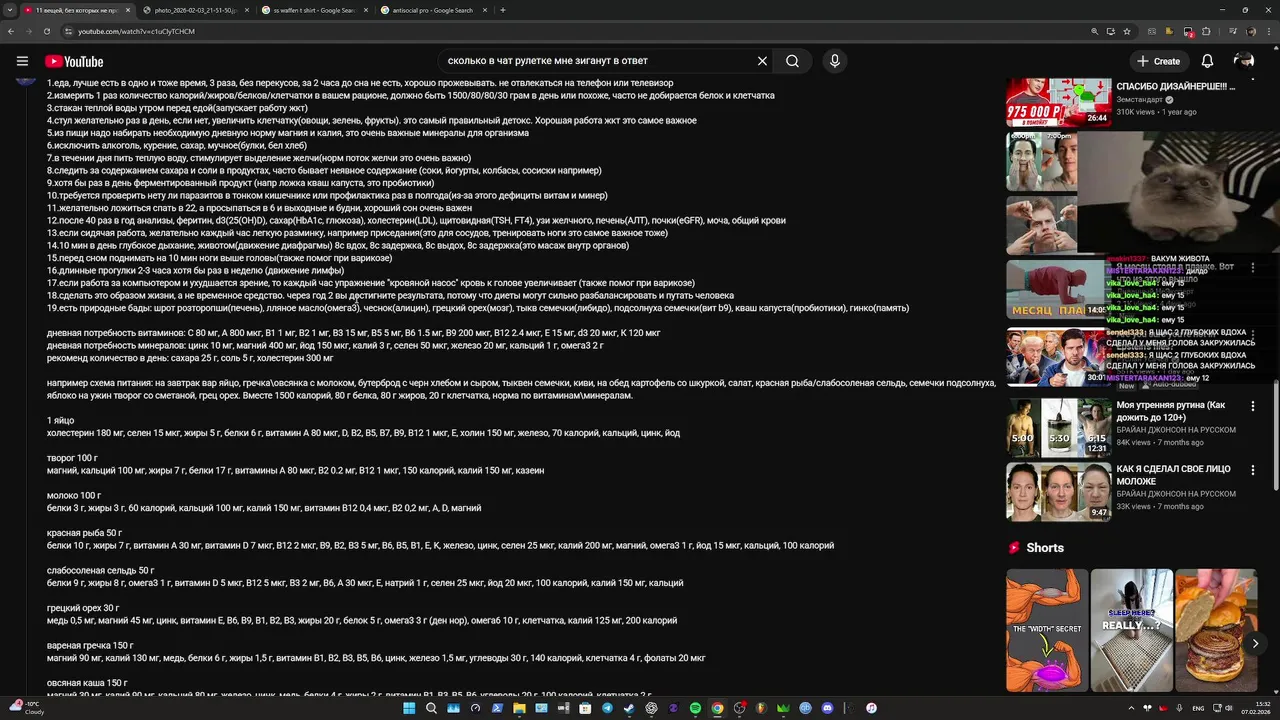This screenshot has width=1280, height=720.
Task: Click the Create button
Action: pos(1159,61)
